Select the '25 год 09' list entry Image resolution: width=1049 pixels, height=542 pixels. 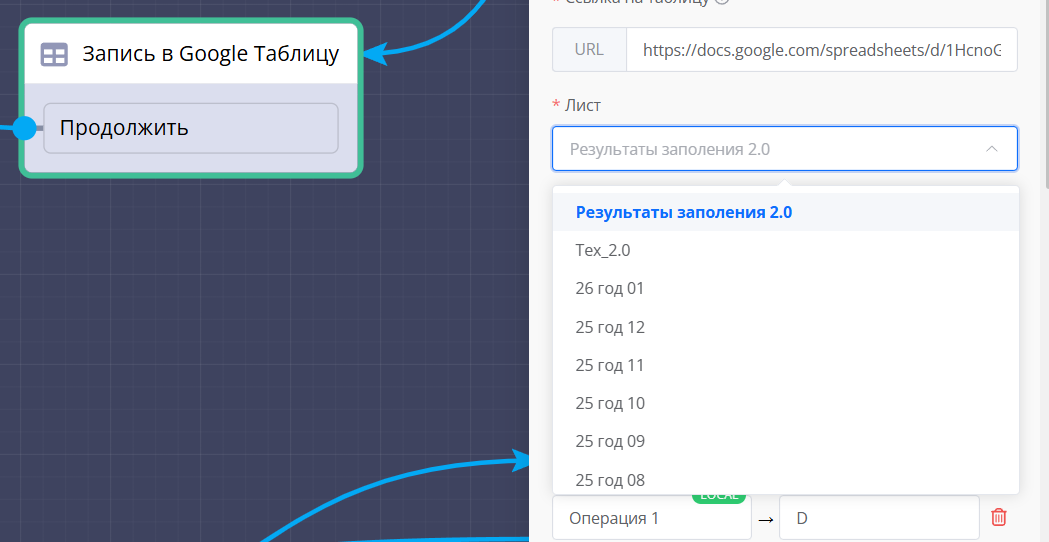[610, 441]
